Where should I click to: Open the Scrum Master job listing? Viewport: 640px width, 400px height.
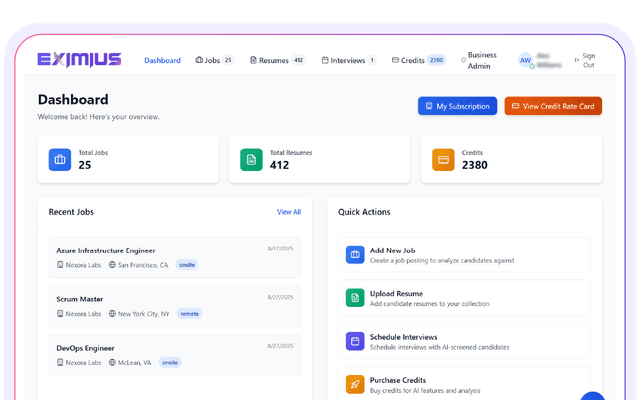(x=78, y=298)
